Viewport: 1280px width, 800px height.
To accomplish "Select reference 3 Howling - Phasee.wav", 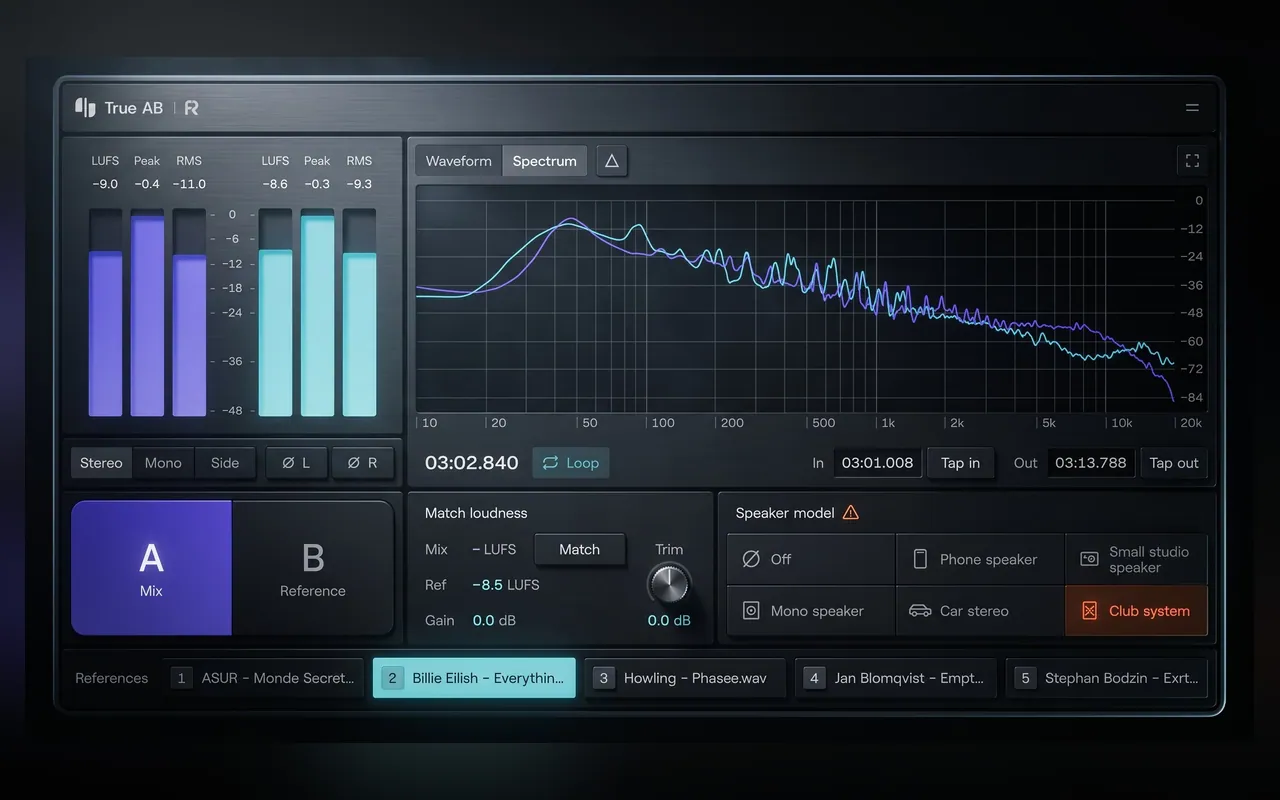I will pyautogui.click(x=685, y=678).
